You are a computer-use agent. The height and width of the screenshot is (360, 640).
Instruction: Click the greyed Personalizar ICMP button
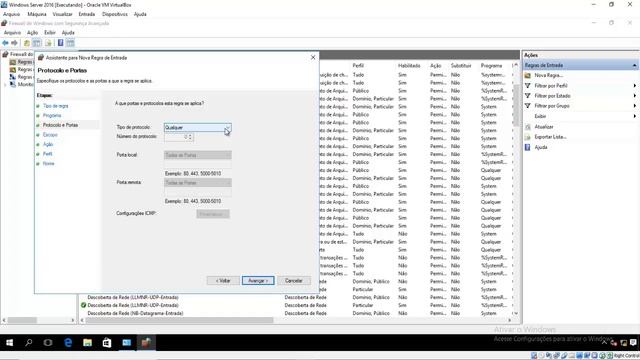pyautogui.click(x=213, y=214)
